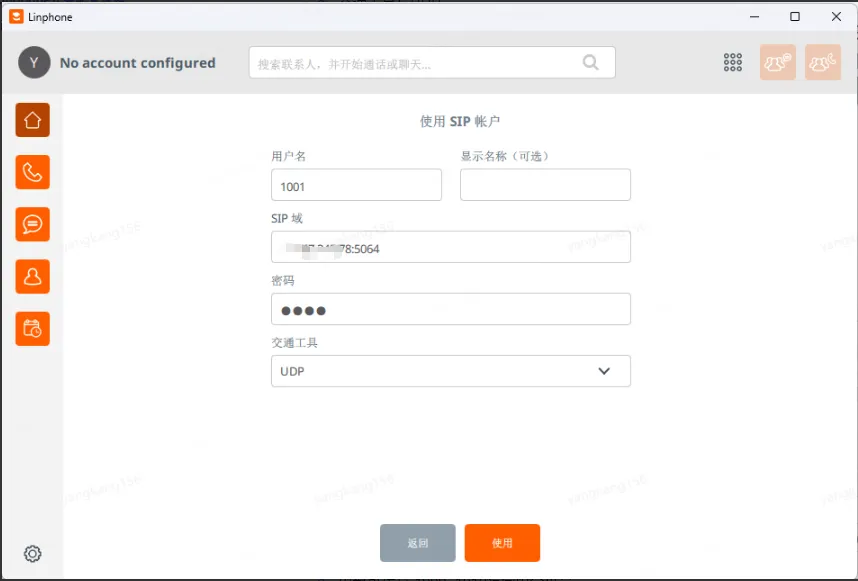Select the username field containing 1001
Image resolution: width=858 pixels, height=581 pixels.
click(x=356, y=184)
